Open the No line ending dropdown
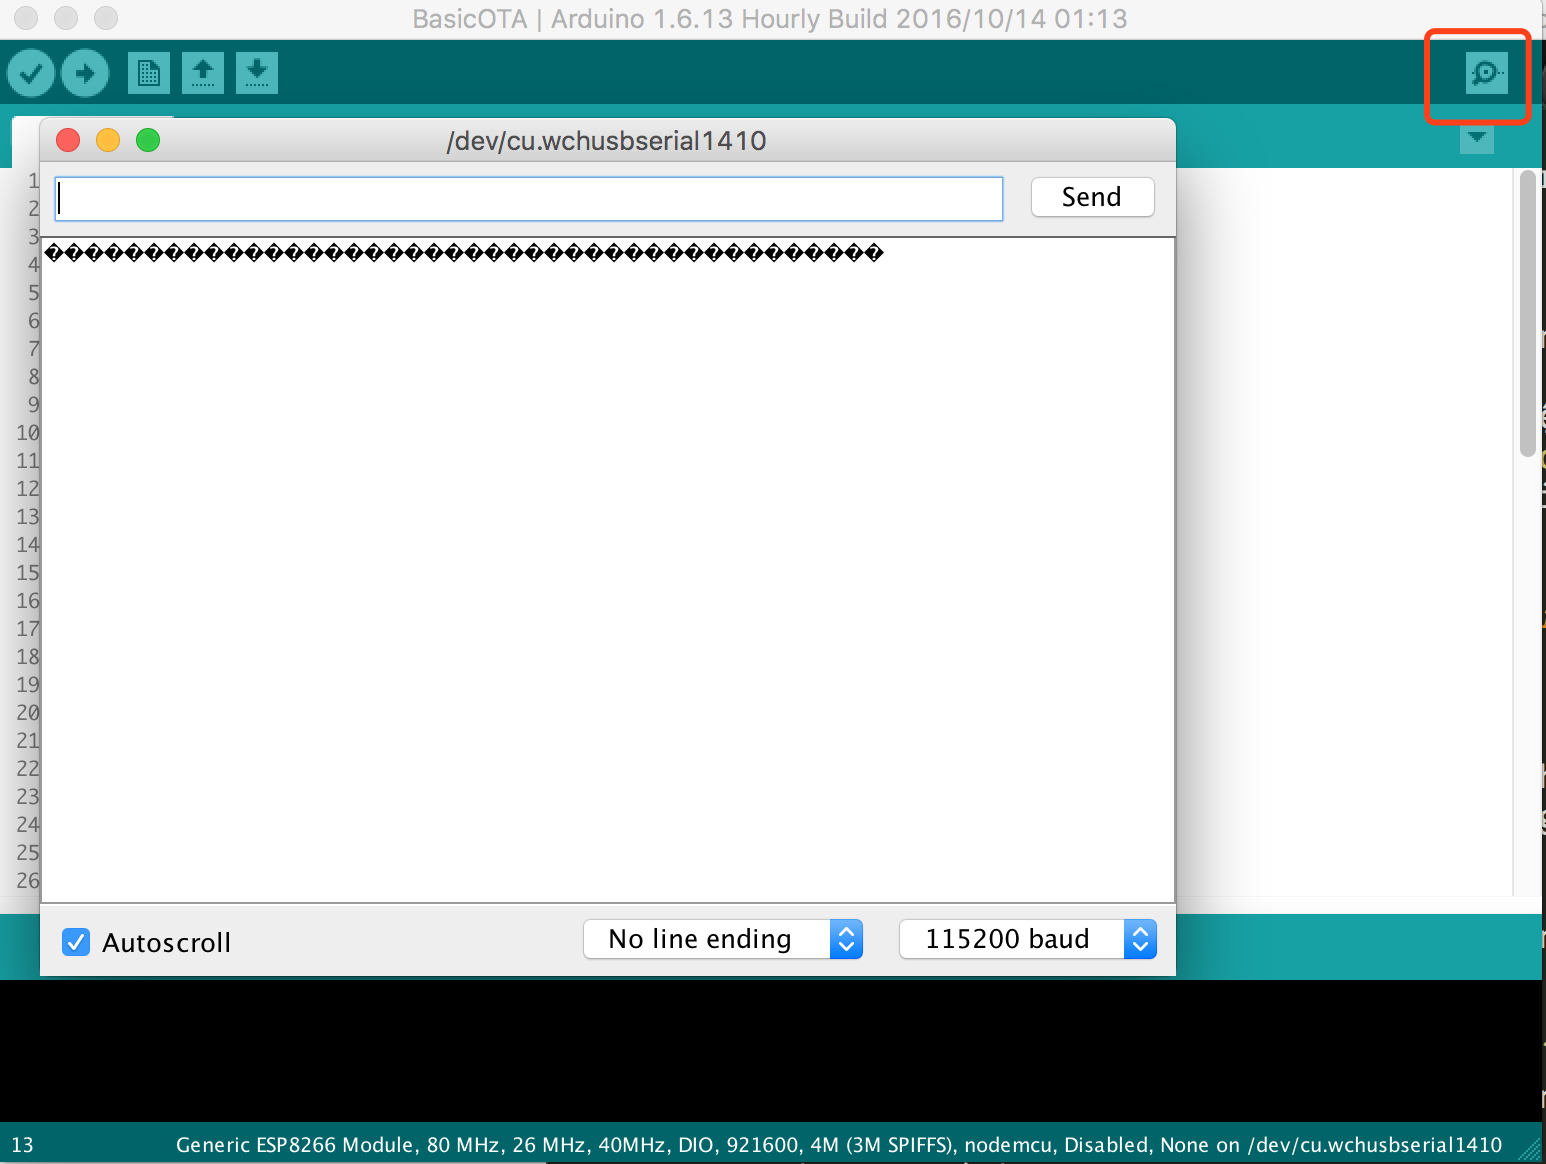1546x1164 pixels. 723,939
